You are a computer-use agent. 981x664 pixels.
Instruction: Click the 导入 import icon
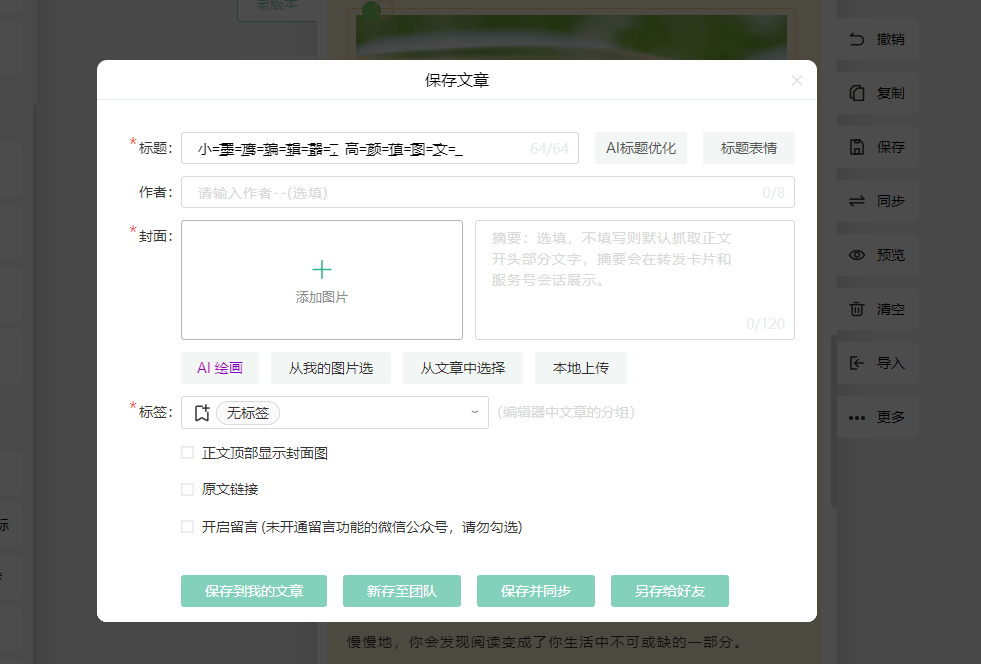[856, 363]
